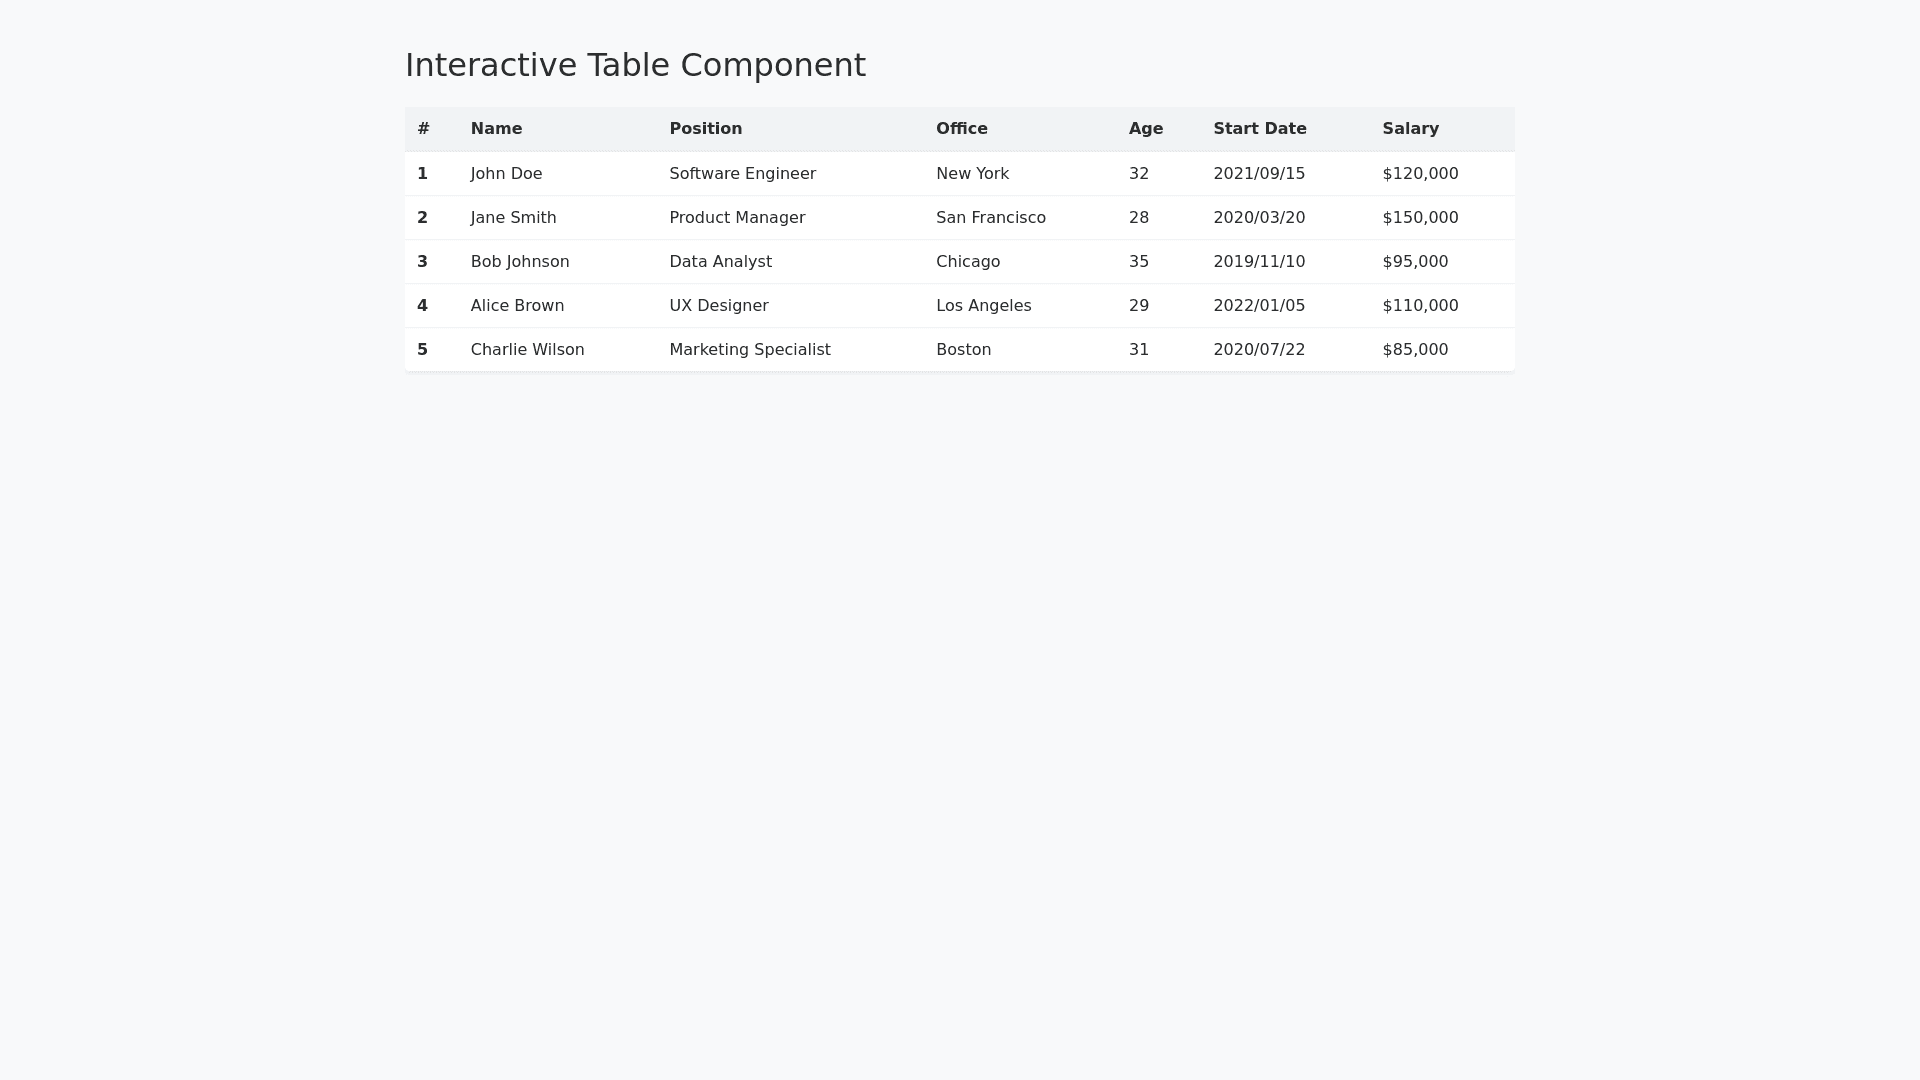Select the Bob Johnson name cell
Viewport: 1920px width, 1080px height.
coord(519,262)
